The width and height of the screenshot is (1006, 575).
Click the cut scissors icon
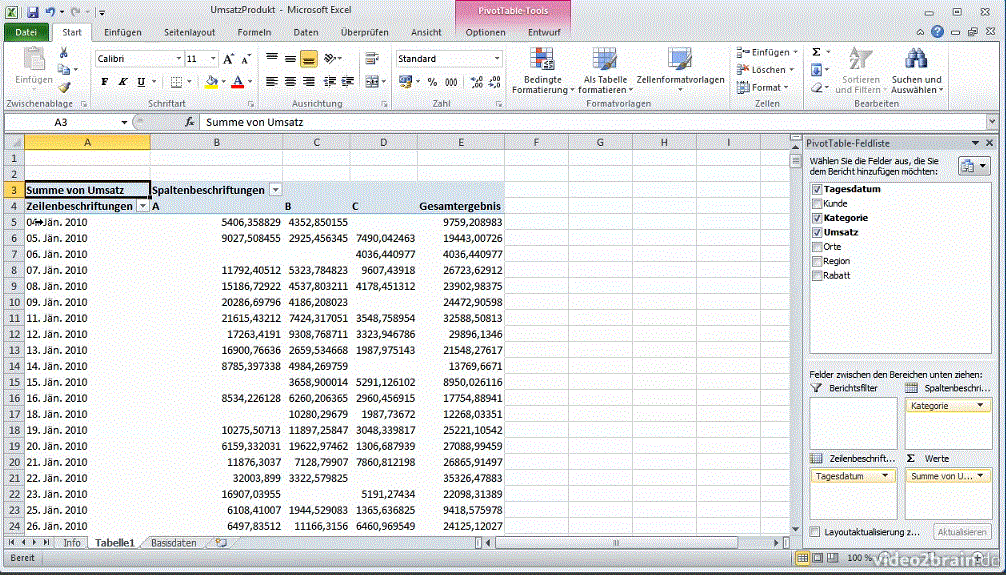pos(64,53)
